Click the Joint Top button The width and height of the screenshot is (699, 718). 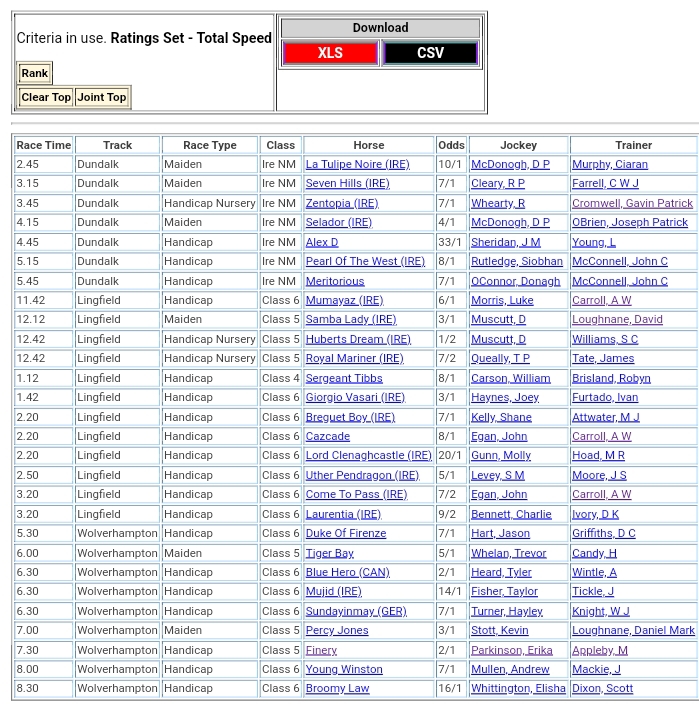tap(102, 97)
